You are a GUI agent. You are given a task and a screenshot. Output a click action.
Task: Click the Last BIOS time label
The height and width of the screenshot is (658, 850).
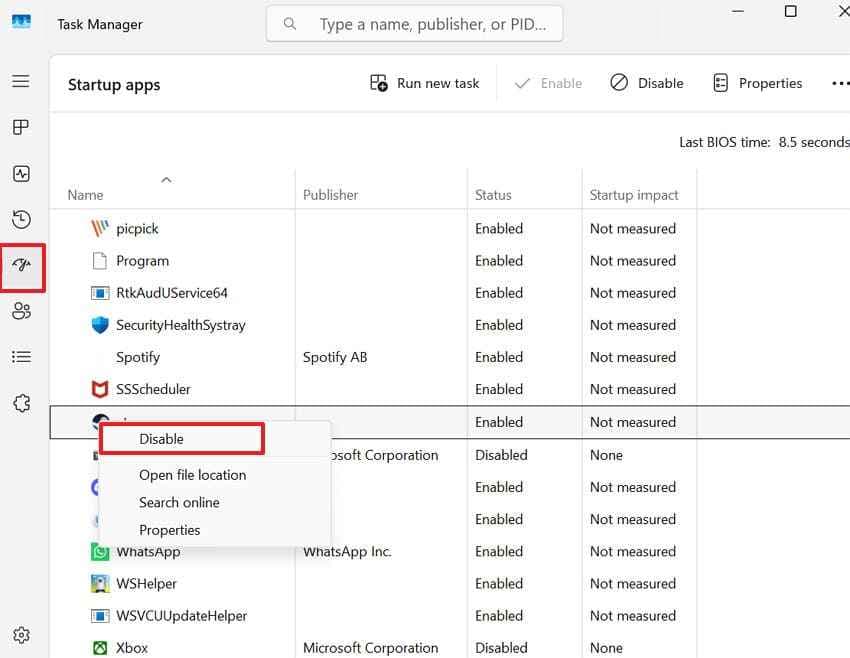click(724, 143)
